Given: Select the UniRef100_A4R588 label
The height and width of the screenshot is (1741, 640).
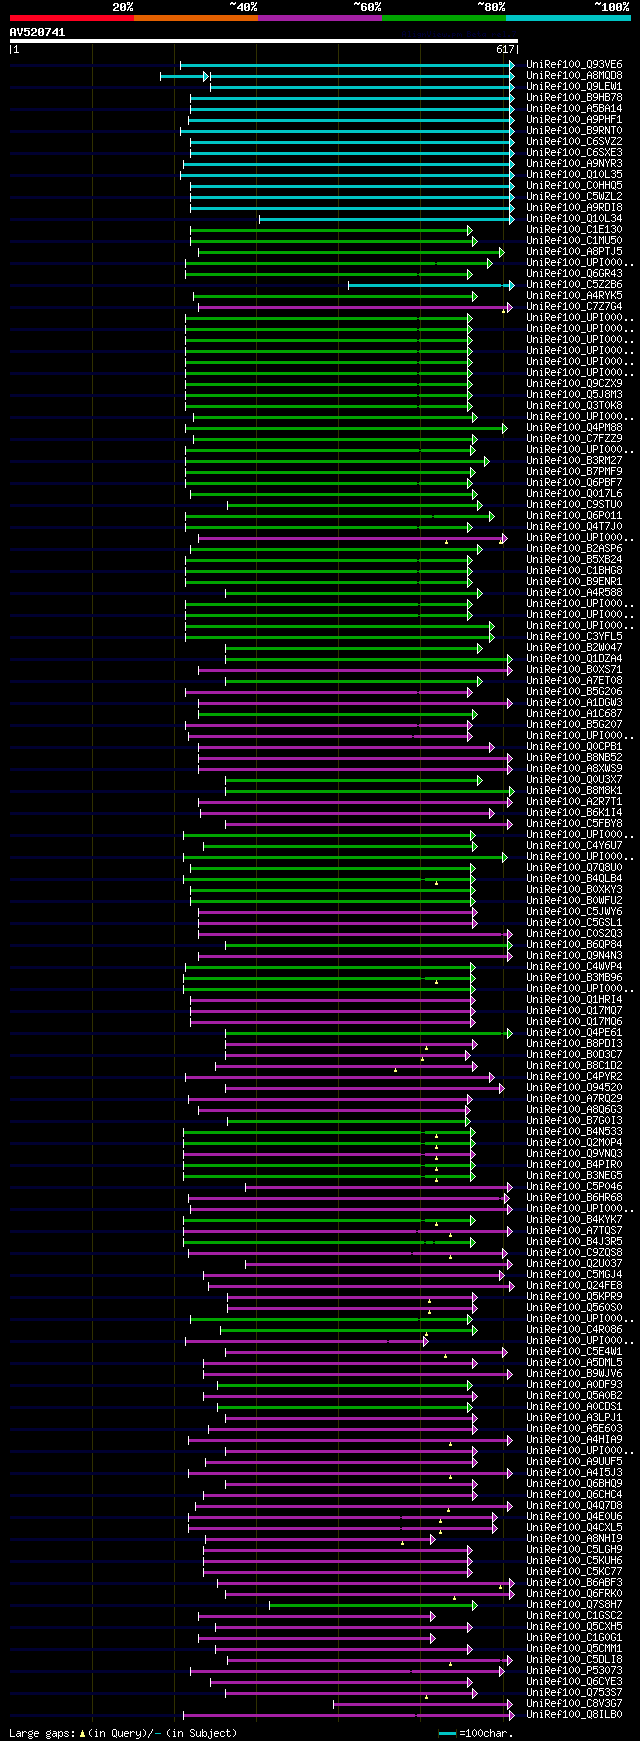Looking at the screenshot, I should click(x=574, y=593).
